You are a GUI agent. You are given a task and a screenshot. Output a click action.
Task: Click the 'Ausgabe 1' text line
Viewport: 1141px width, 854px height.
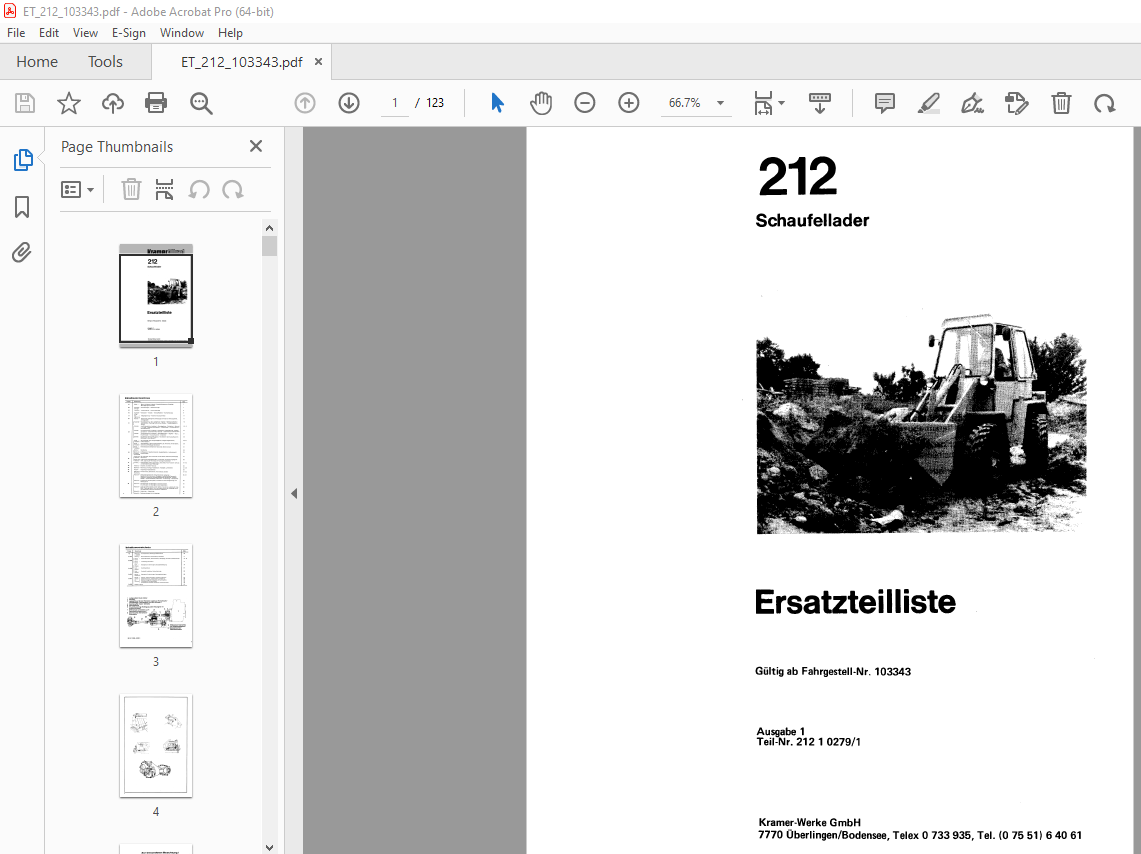point(781,731)
